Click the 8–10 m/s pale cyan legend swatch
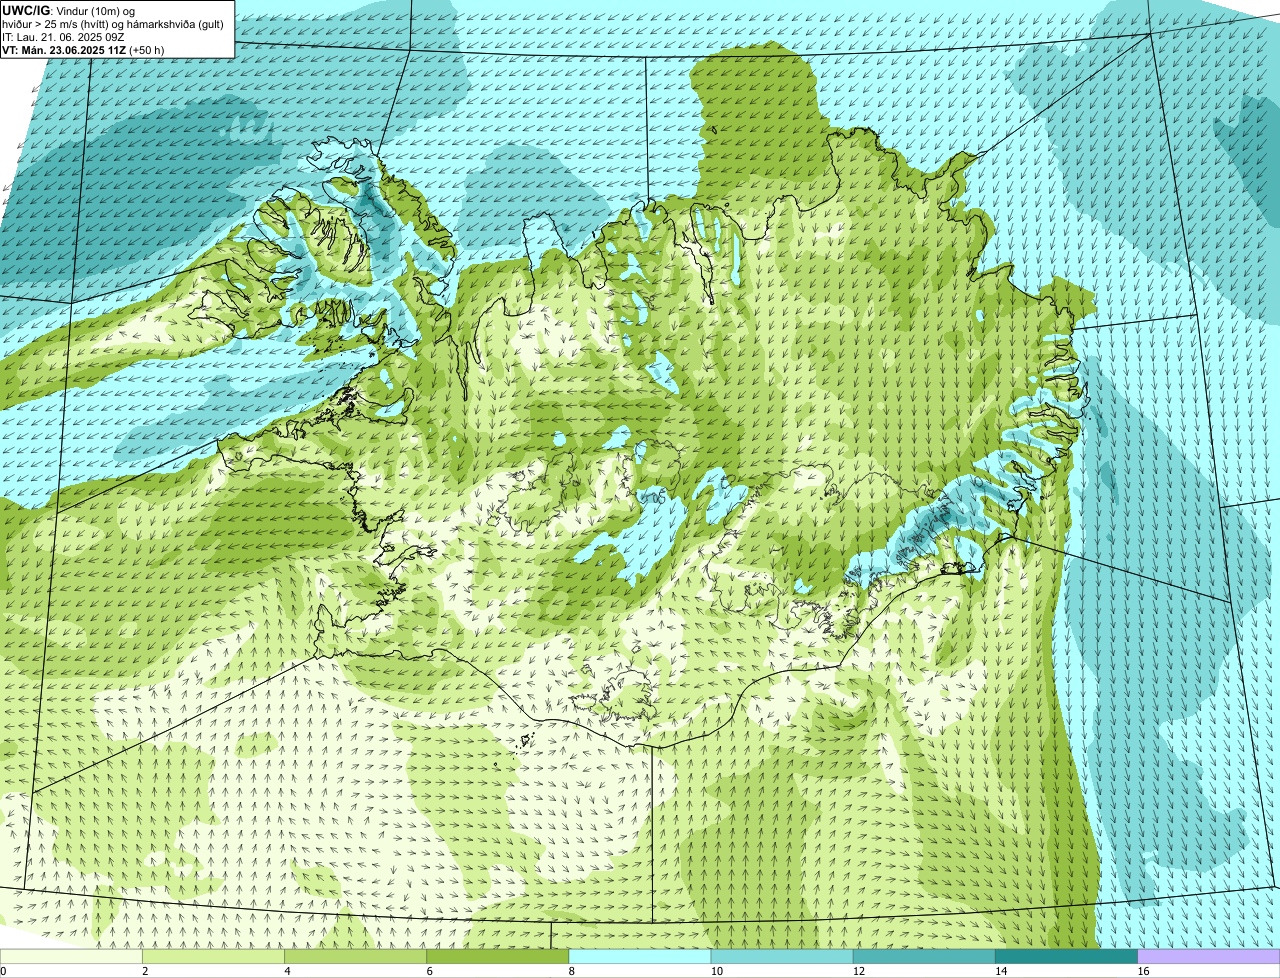Viewport: 1280px width, 978px height. [x=640, y=957]
